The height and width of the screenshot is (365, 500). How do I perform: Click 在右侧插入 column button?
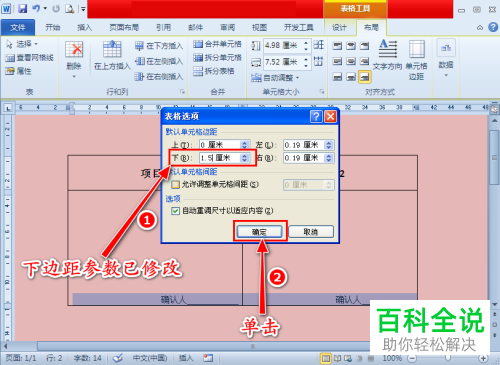[159, 77]
